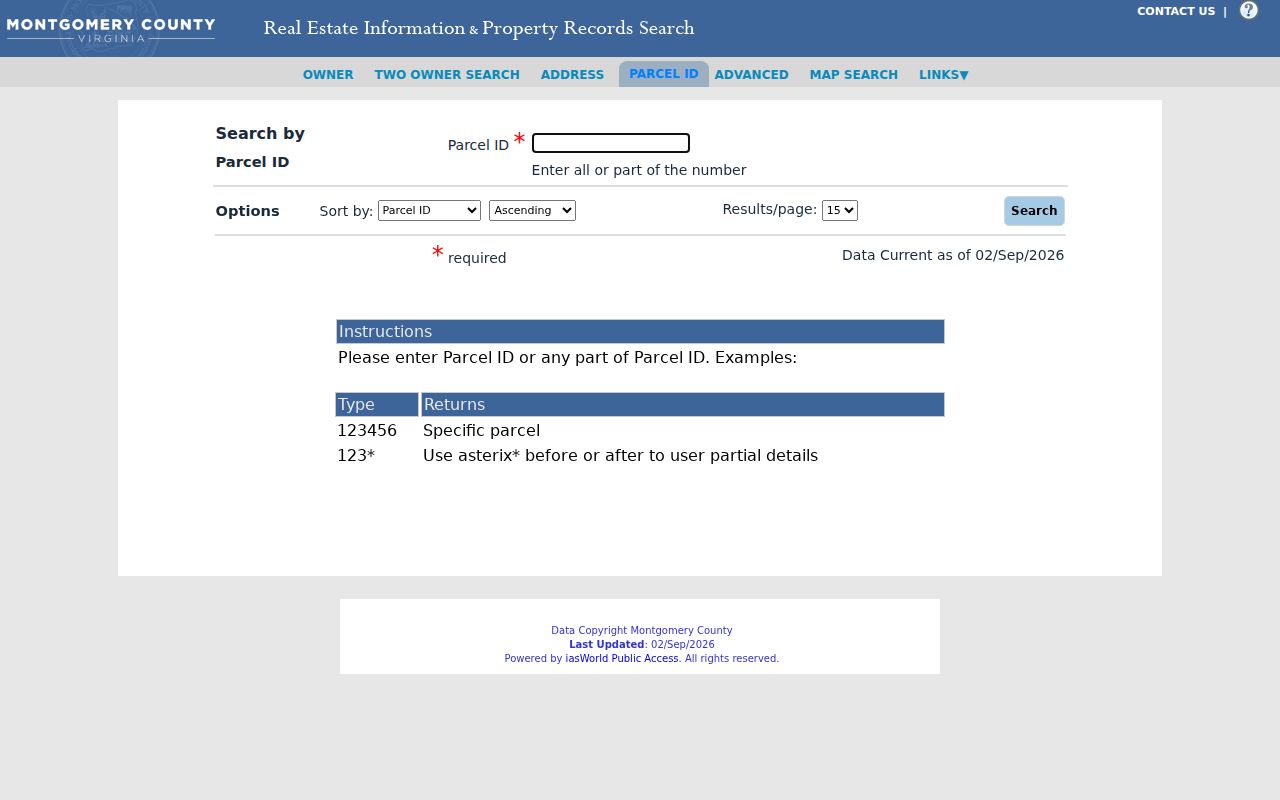Click the 'Enter all or part of the number' hint
Screen dimensions: 1280x800
click(x=639, y=170)
